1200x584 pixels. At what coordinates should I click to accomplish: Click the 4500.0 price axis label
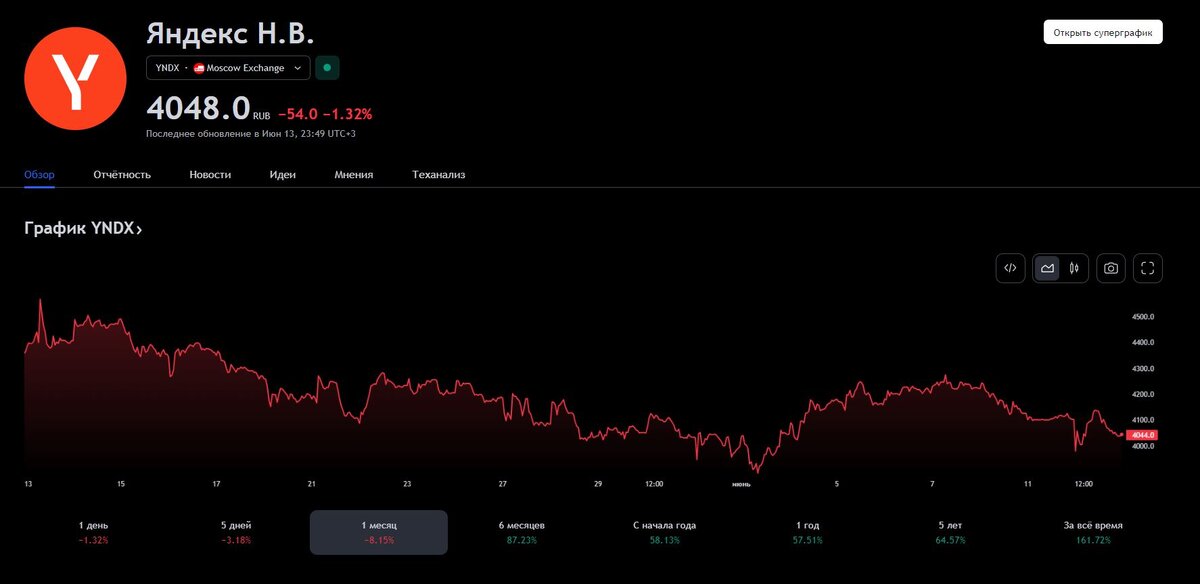click(x=1143, y=317)
